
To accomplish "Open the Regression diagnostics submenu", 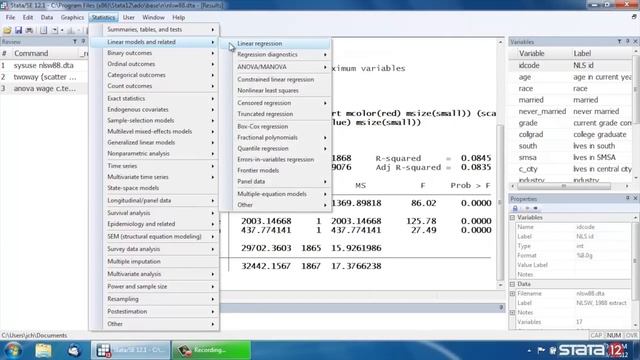I will (x=282, y=54).
